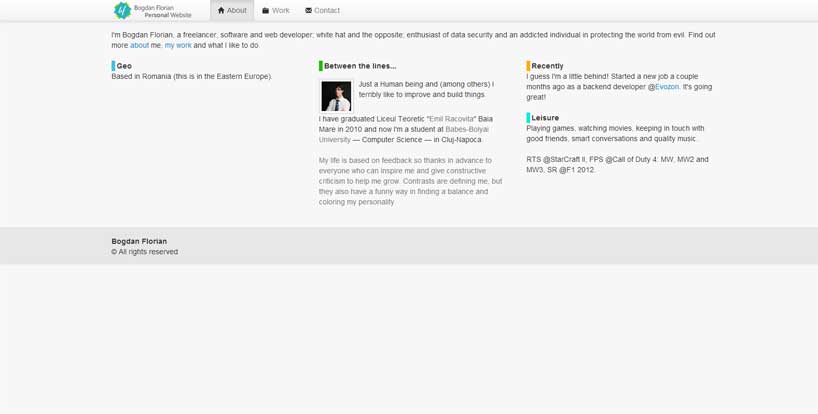
Task: Click the envelope icon beside Contact
Action: (x=308, y=11)
